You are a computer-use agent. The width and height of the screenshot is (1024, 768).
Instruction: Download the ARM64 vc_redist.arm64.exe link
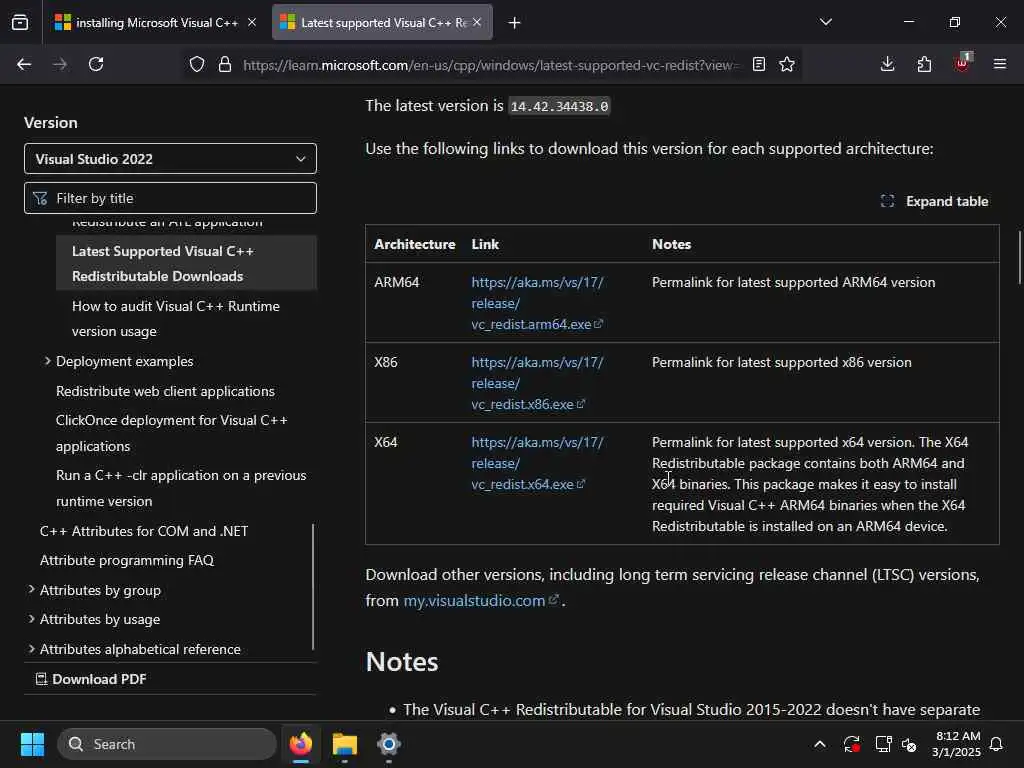click(537, 303)
